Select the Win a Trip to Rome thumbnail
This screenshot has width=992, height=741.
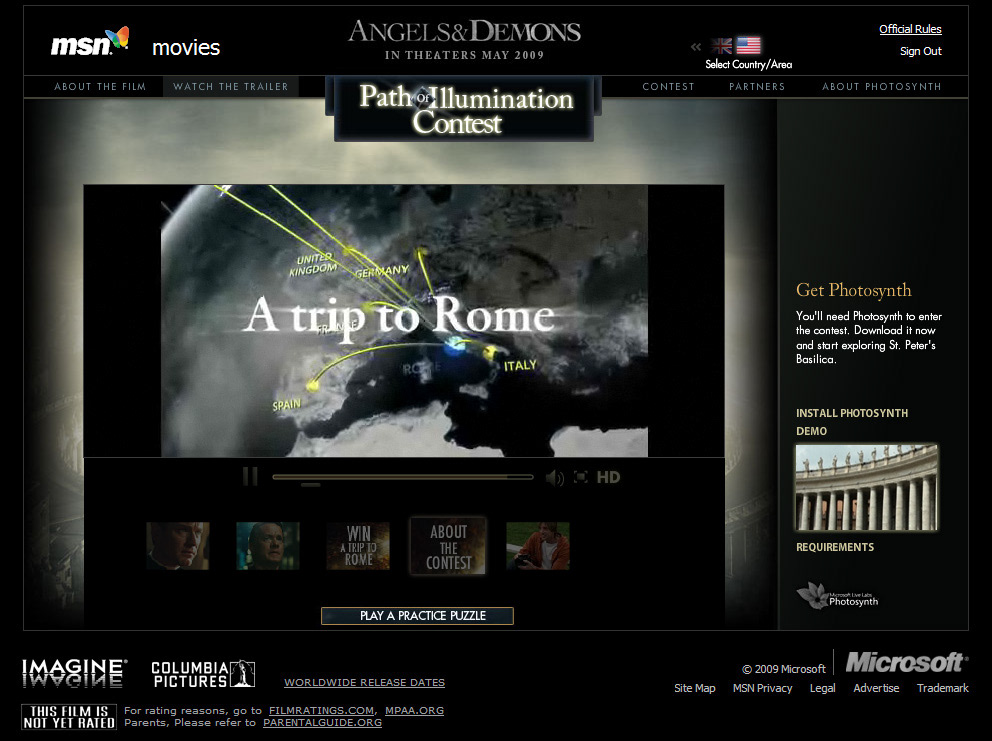point(358,545)
